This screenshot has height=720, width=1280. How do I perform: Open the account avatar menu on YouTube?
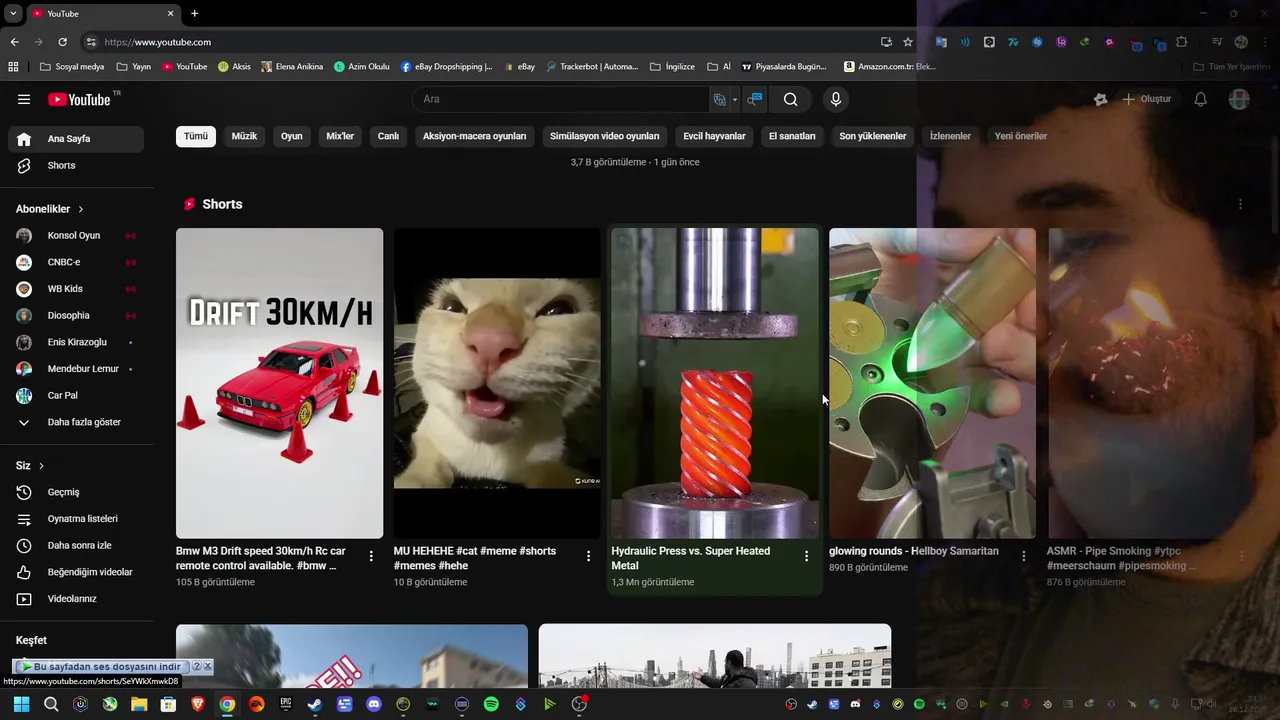click(x=1239, y=99)
